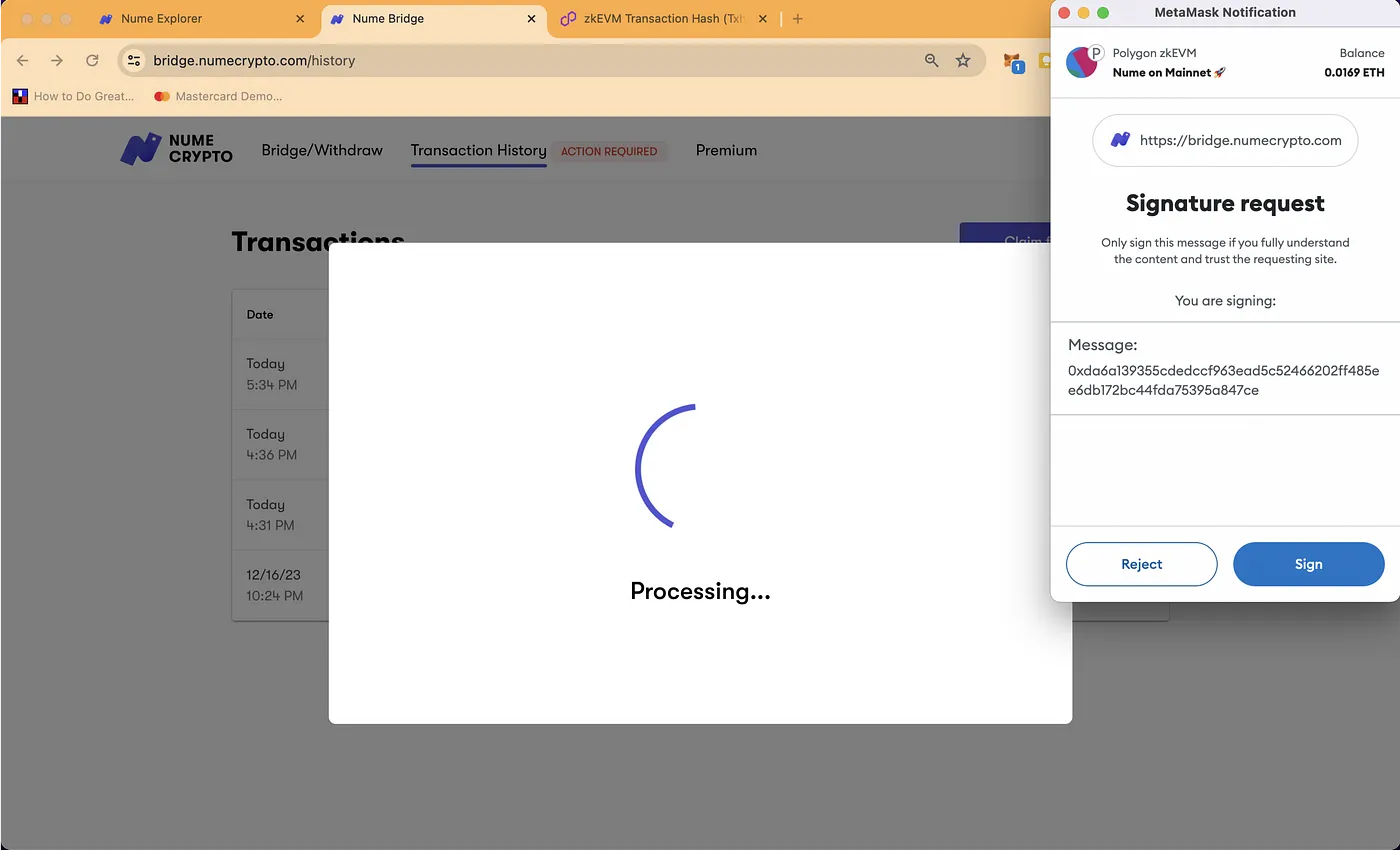Screen dimensions: 1400x850
Task: Click the Nume icon in the origin pill
Action: [1120, 140]
